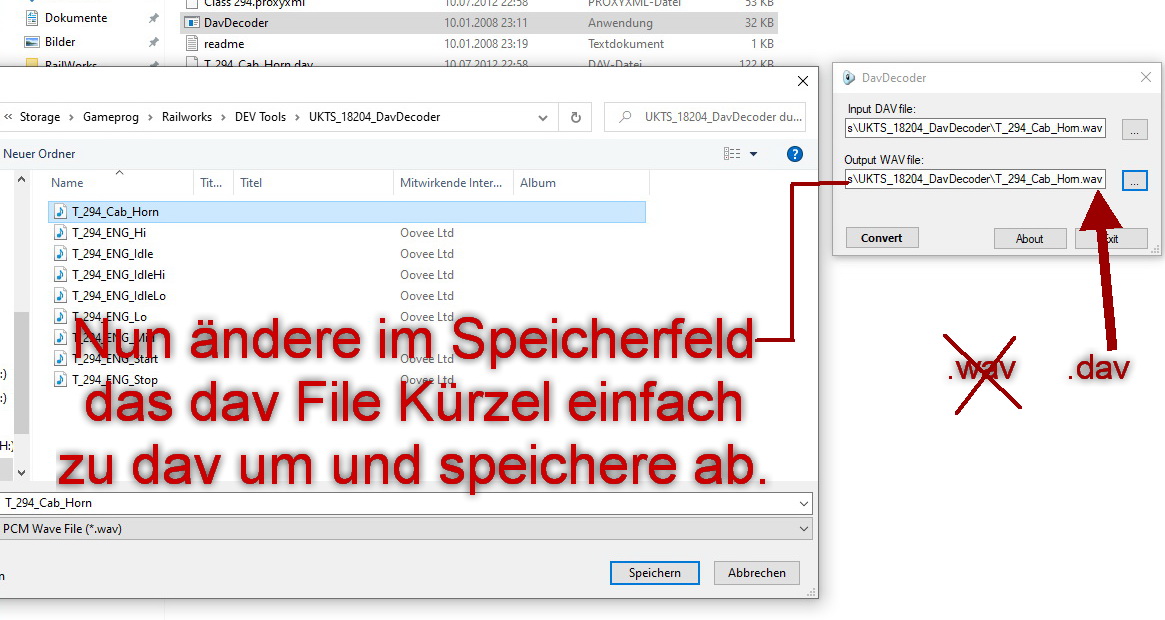This screenshot has width=1165, height=620.
Task: Sort by Name column header
Action: 120,183
